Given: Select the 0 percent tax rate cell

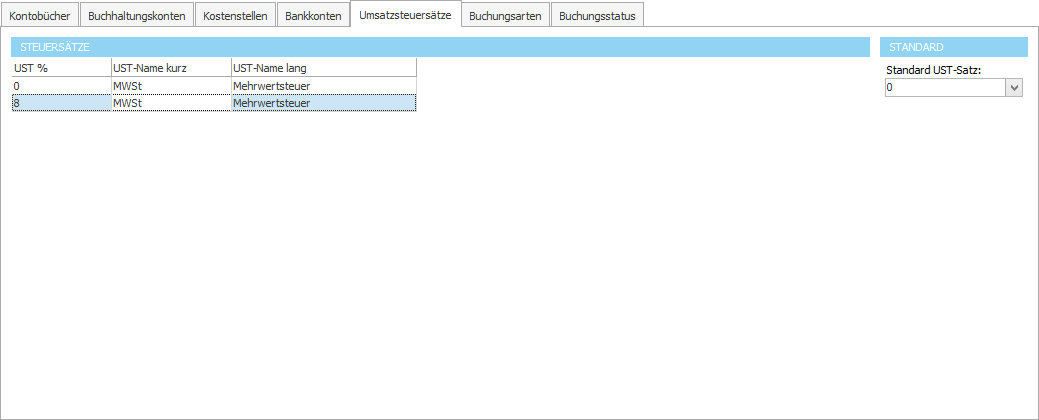Looking at the screenshot, I should pos(60,86).
